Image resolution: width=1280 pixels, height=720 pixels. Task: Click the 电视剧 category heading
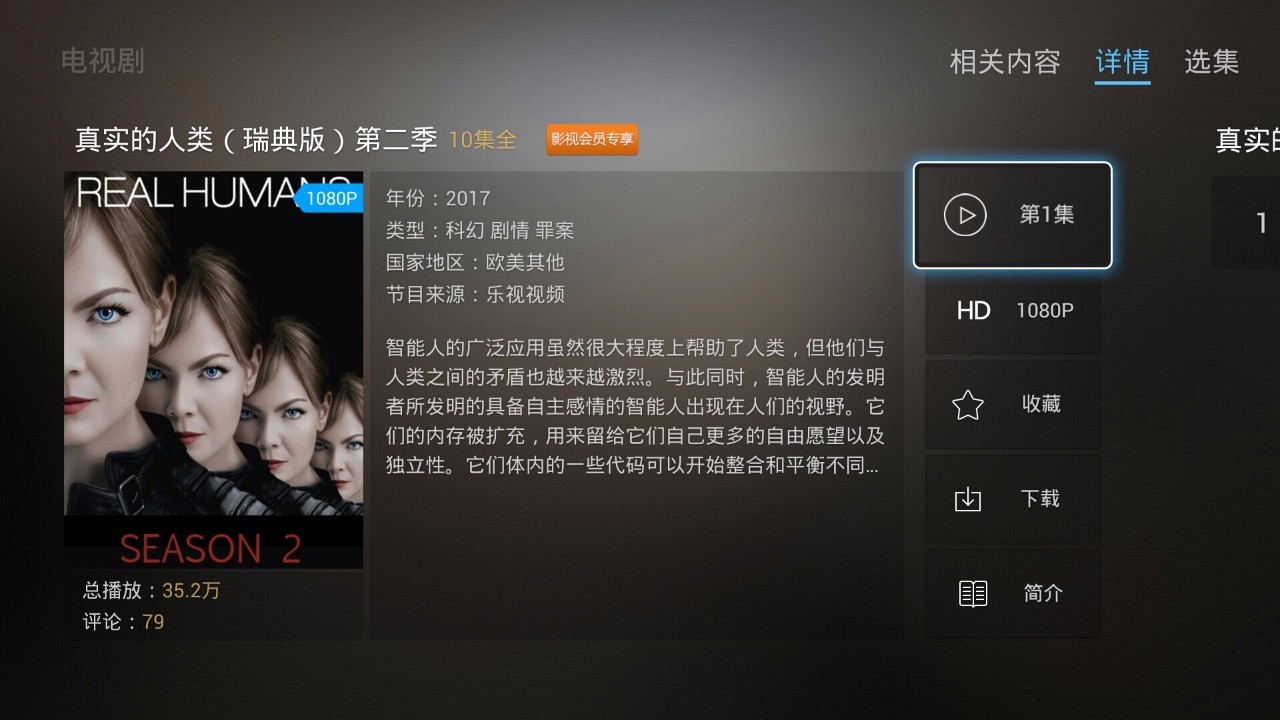(x=103, y=61)
